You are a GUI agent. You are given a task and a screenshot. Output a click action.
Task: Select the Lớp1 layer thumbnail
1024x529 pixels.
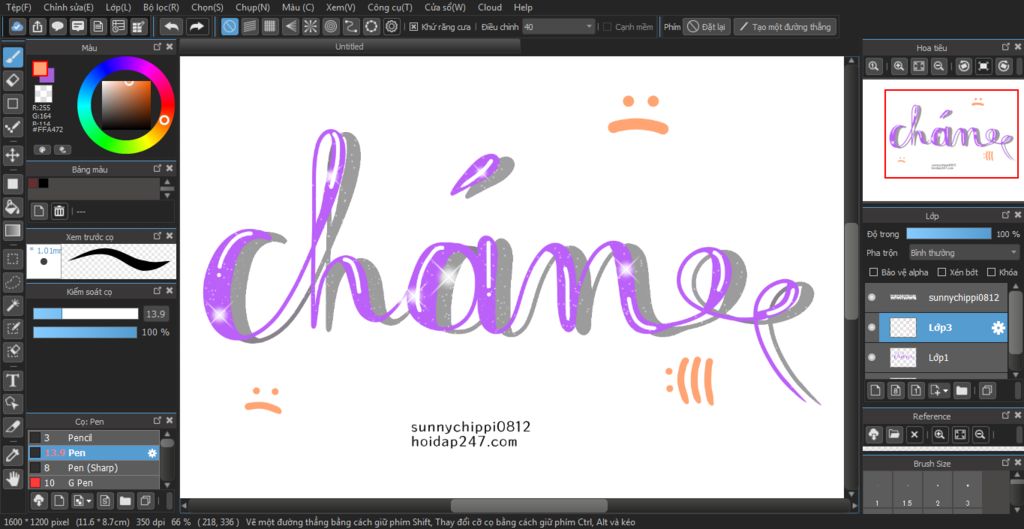pyautogui.click(x=903, y=357)
